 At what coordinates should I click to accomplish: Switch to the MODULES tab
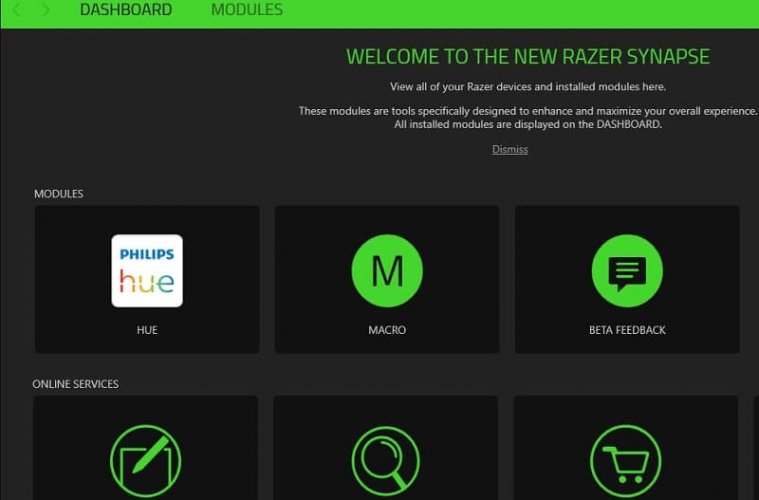pyautogui.click(x=247, y=10)
